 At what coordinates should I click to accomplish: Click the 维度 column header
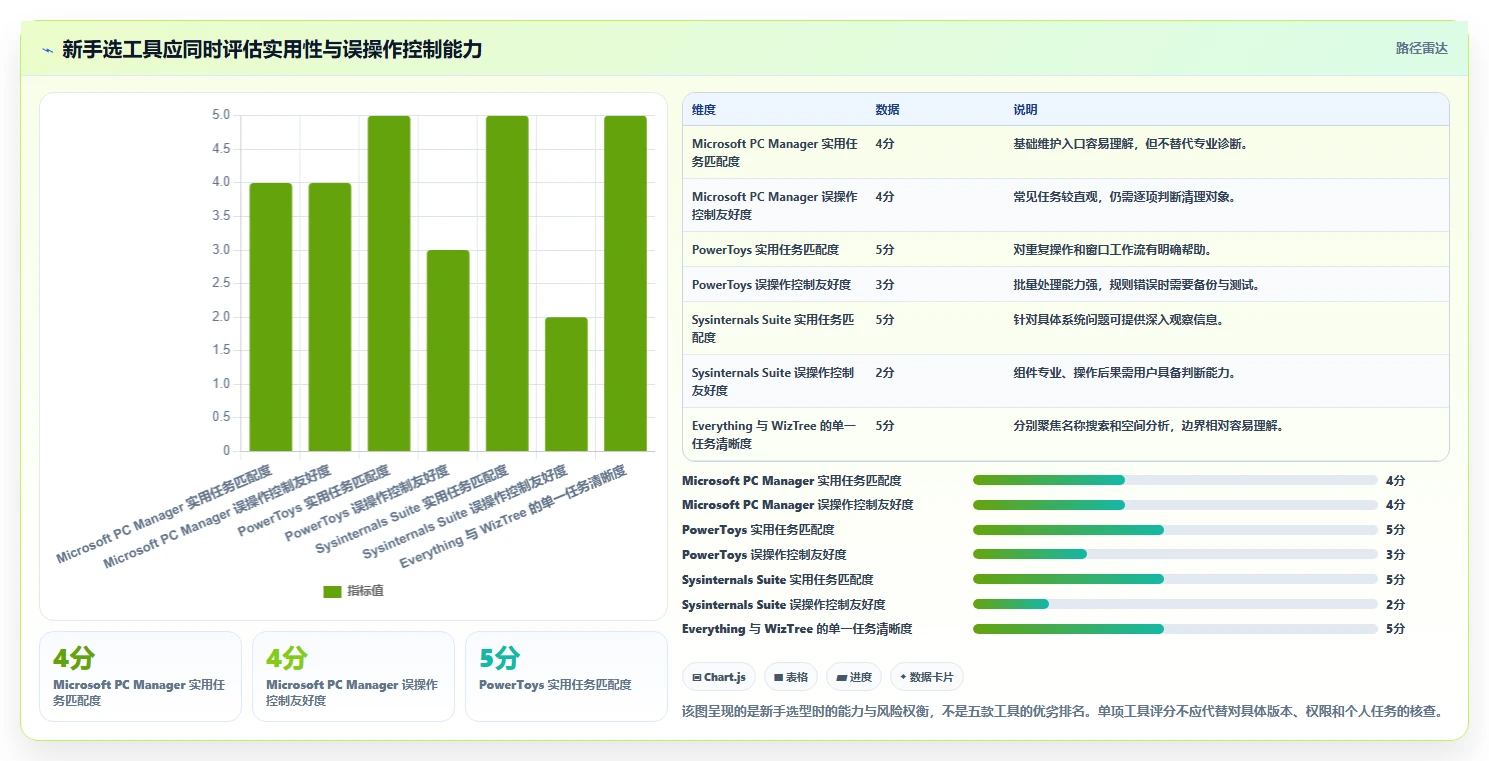[704, 110]
